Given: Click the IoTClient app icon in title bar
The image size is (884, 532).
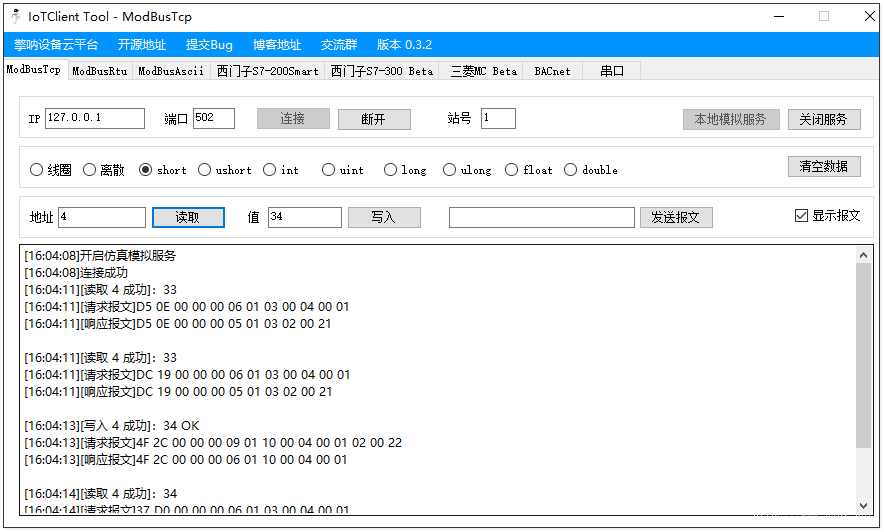Looking at the screenshot, I should pos(16,16).
